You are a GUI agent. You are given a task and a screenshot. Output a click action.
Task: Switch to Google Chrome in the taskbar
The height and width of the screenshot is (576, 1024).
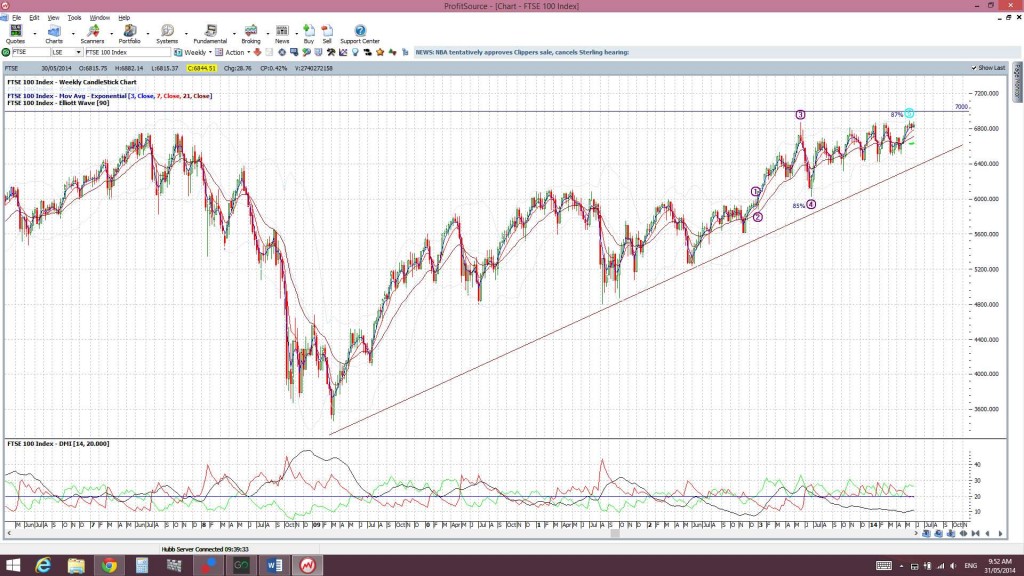(109, 566)
